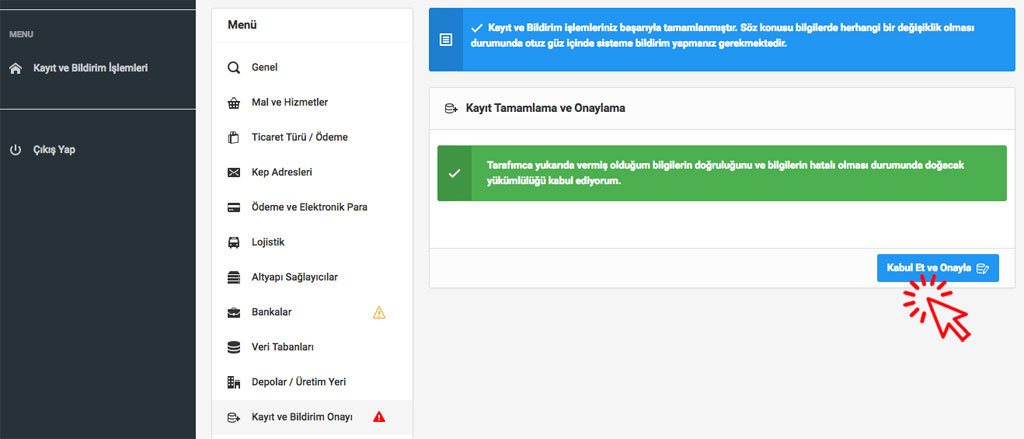The width and height of the screenshot is (1024, 439).
Task: Click the building icon for Depolar / Üretim Yeri
Action: coord(234,382)
